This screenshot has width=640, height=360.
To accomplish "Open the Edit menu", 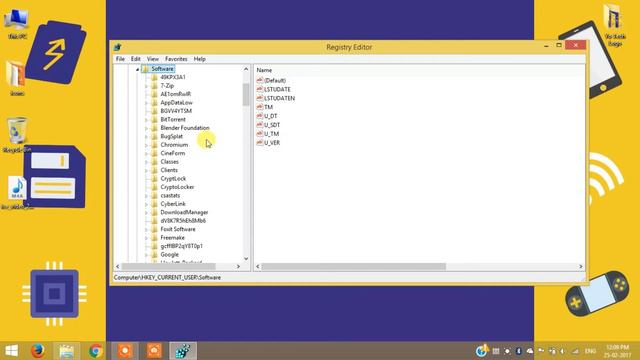I will [136, 59].
